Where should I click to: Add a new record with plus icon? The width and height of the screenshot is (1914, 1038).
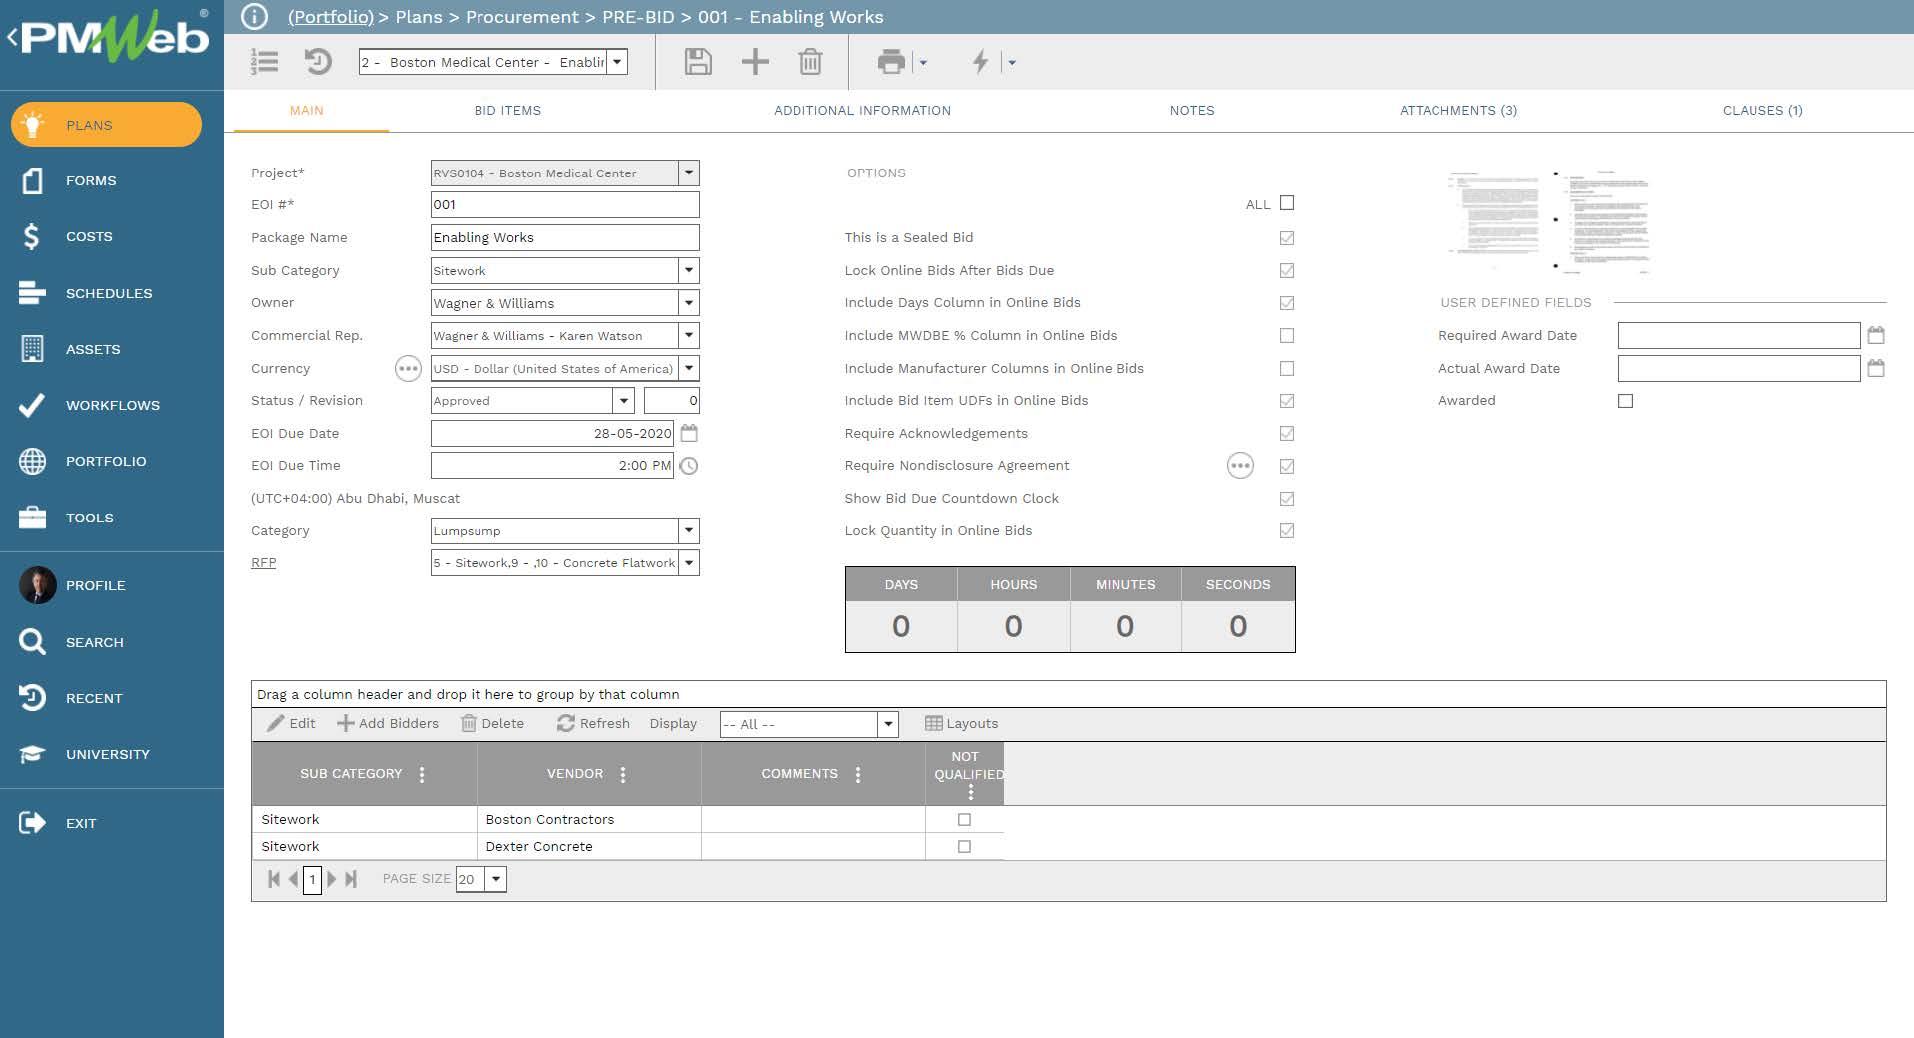click(755, 62)
